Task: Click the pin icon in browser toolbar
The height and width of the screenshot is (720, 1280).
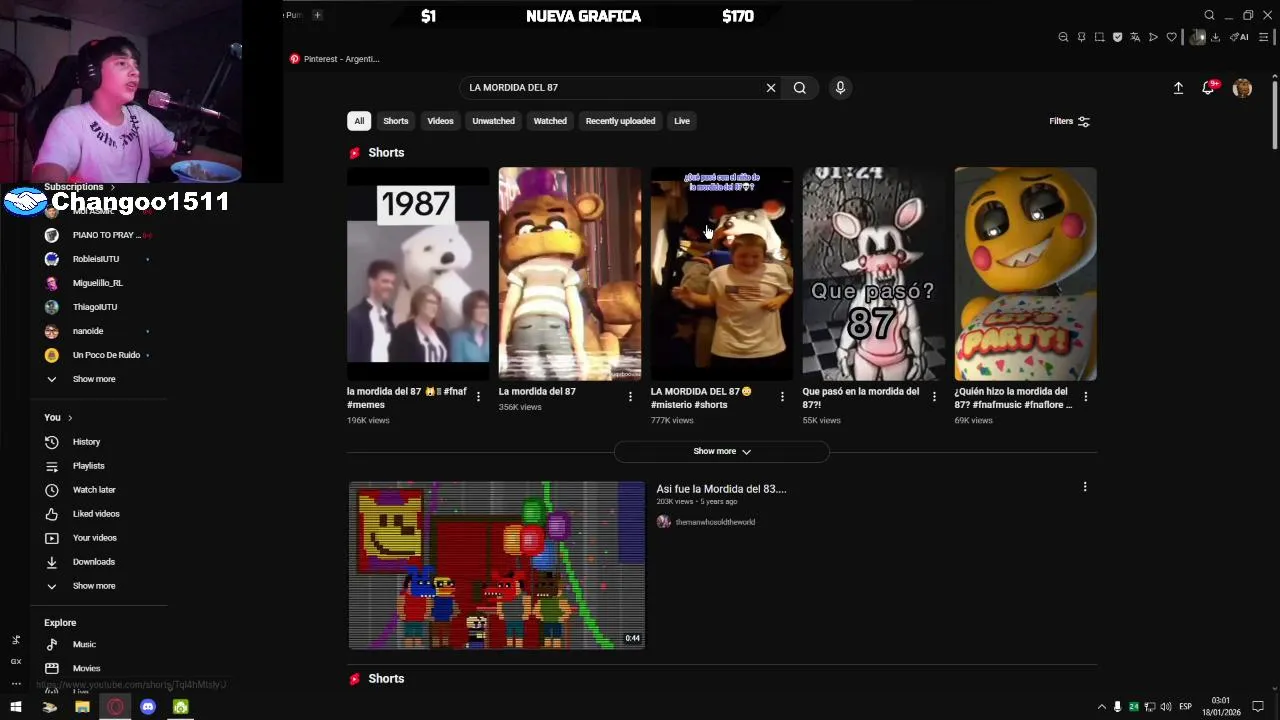Action: coord(1081,37)
